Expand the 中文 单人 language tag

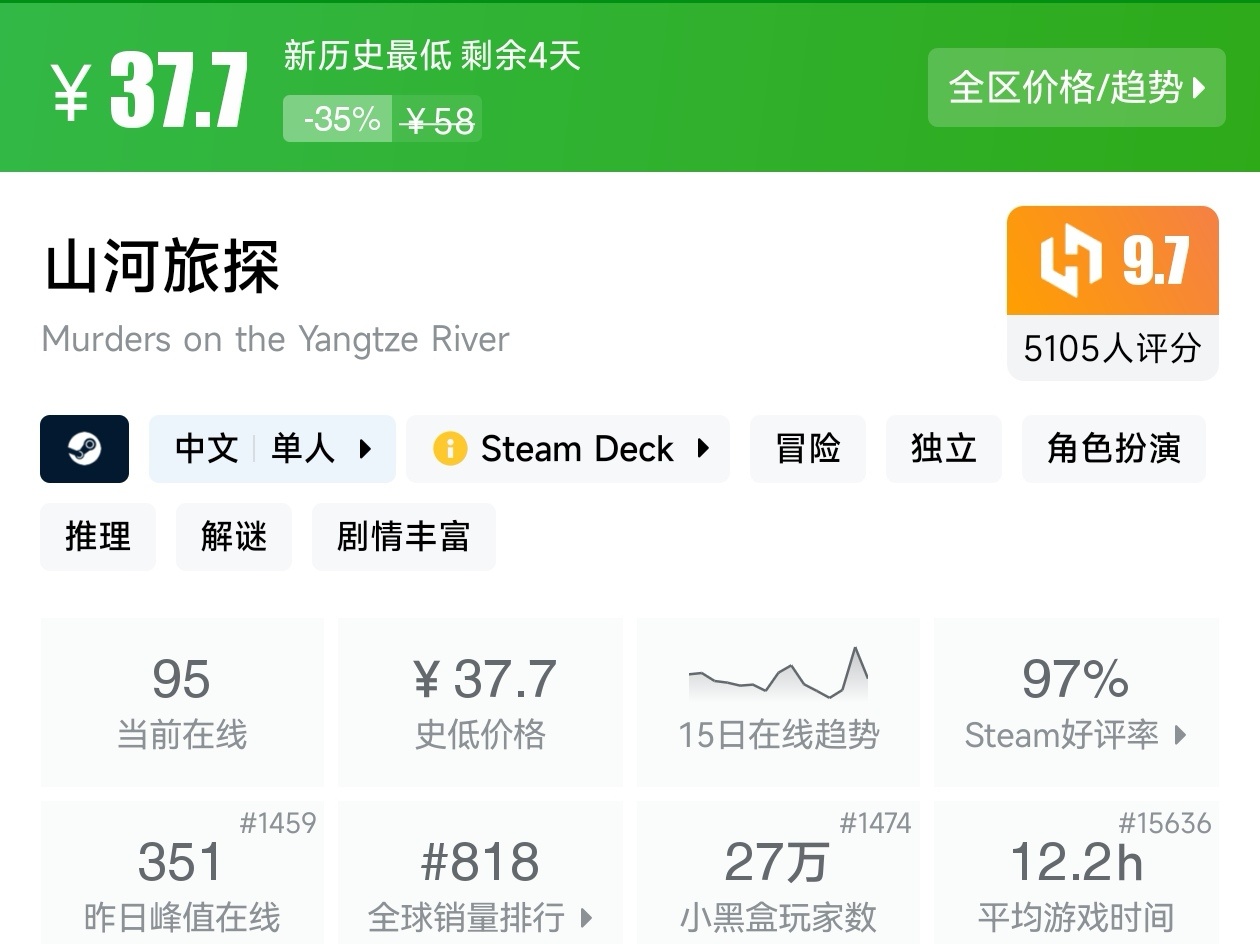(272, 449)
